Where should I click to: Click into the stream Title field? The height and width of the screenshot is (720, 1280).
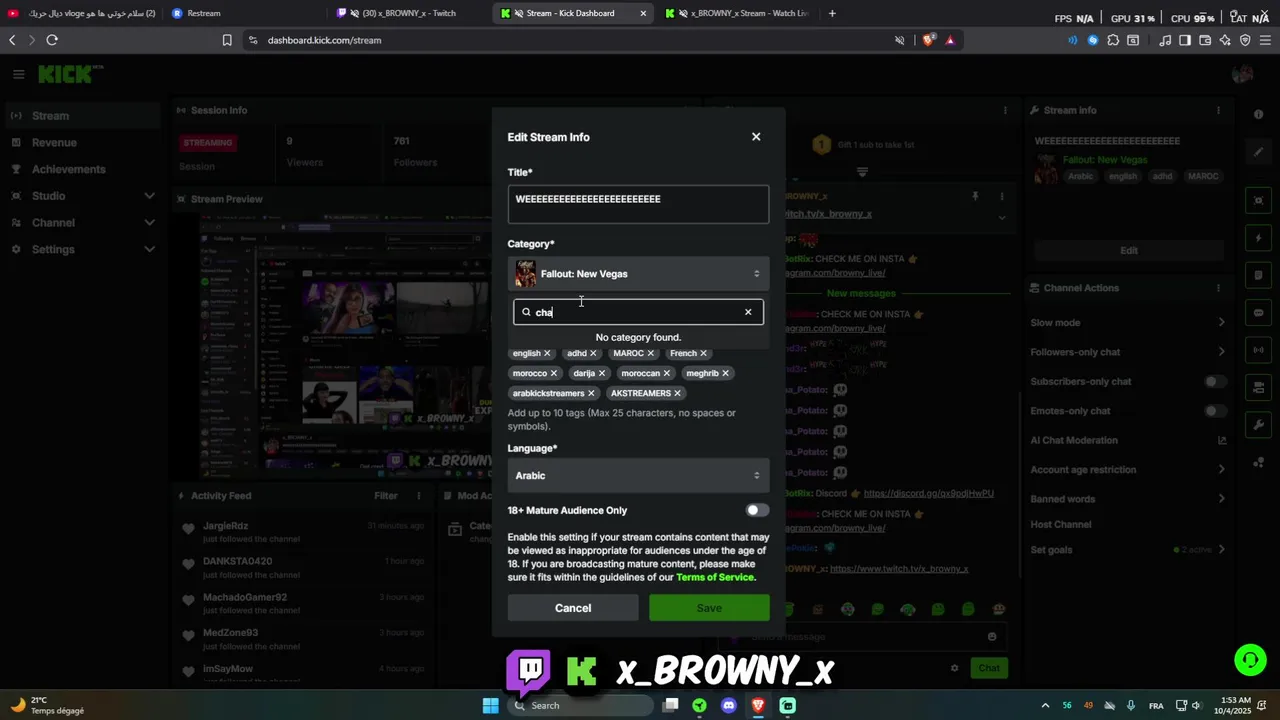point(638,204)
